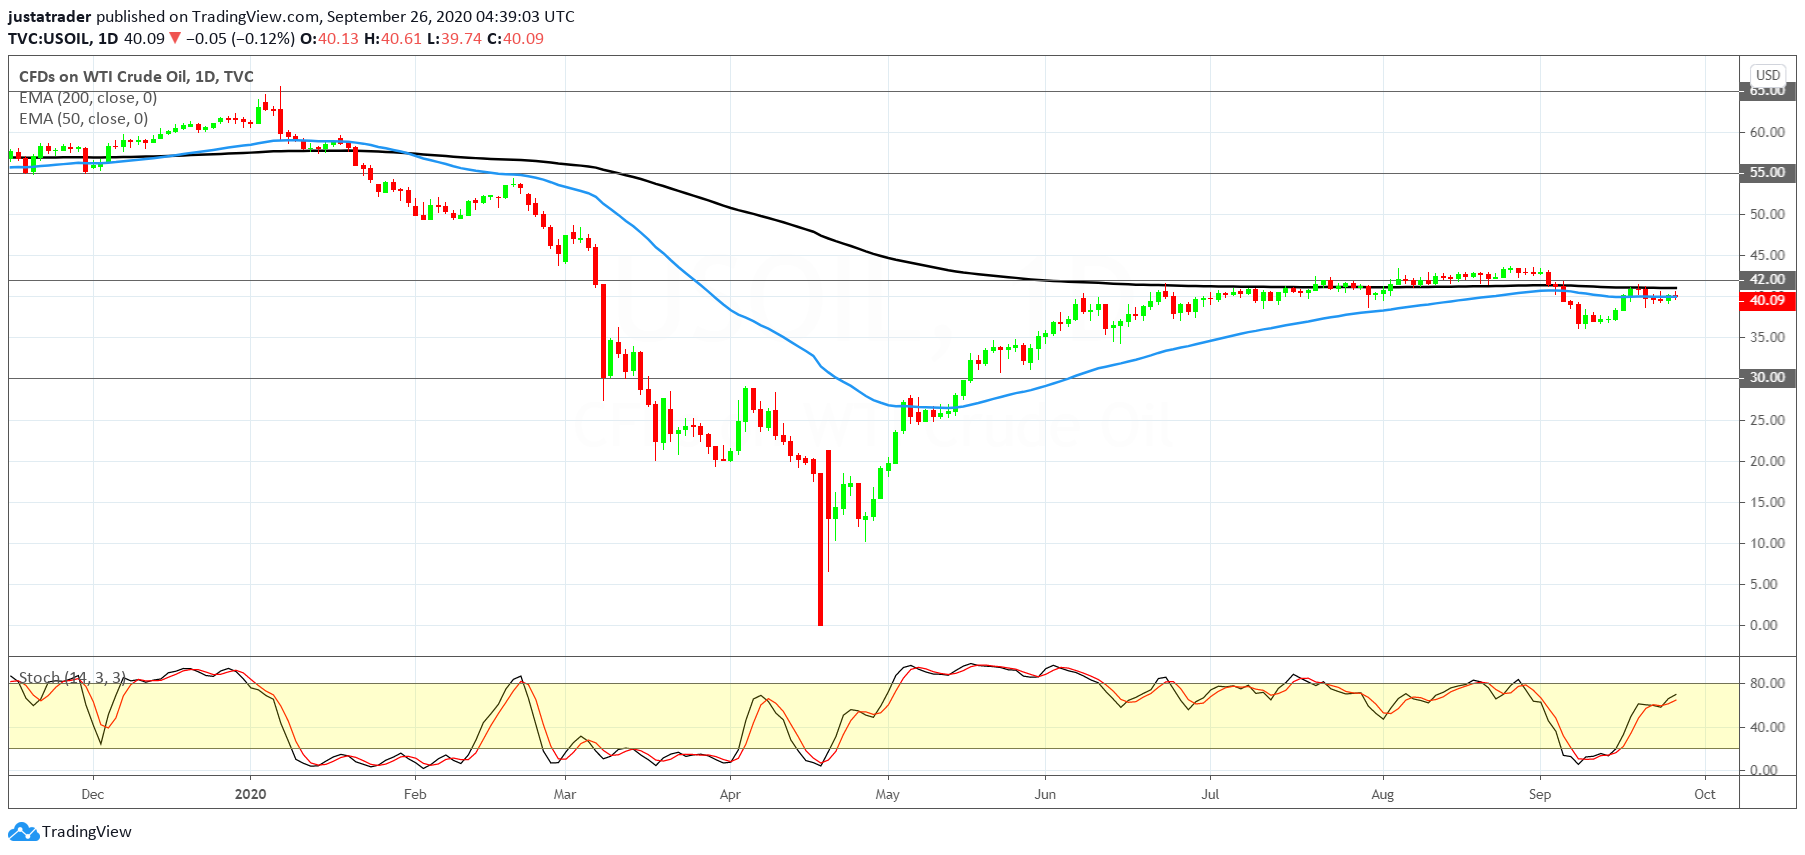Click the red down-arrow price change indicator
Viewport: 1805px width, 855px height.
175,39
